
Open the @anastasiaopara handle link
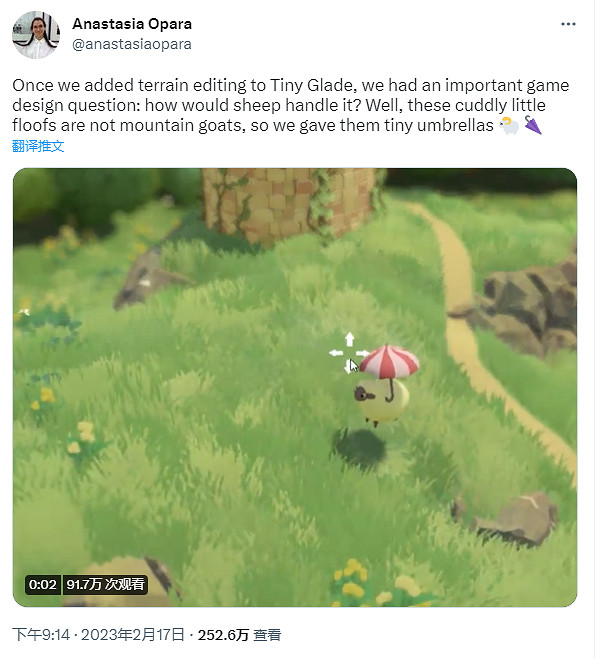coord(132,44)
